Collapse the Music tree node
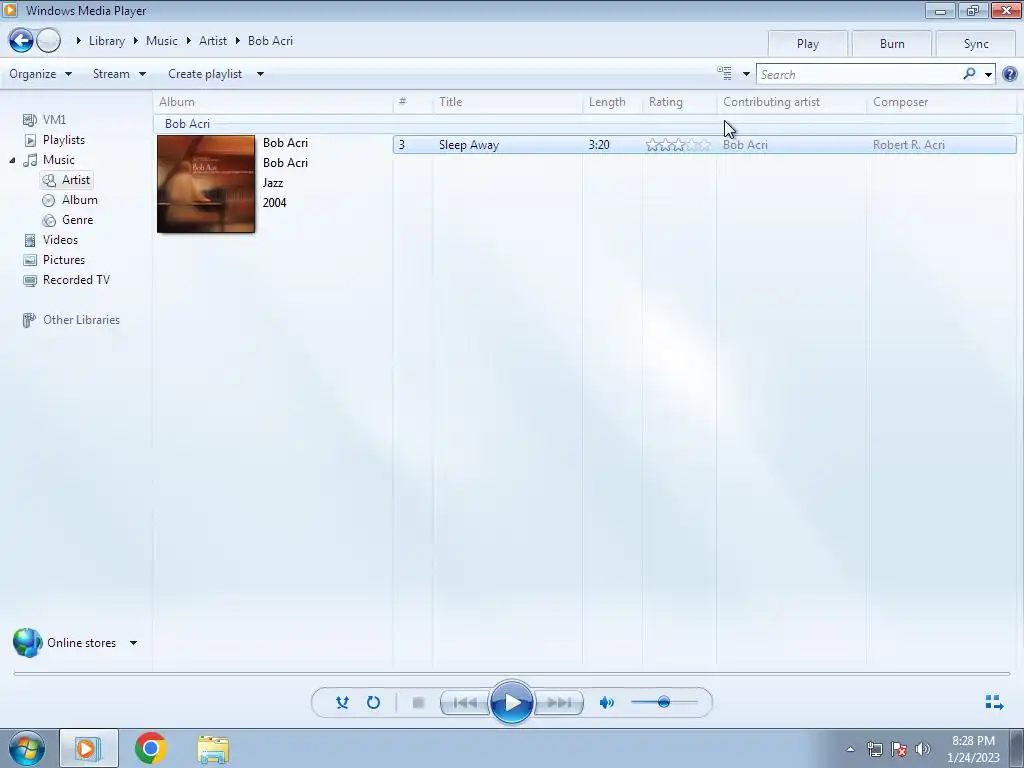 pyautogui.click(x=12, y=160)
